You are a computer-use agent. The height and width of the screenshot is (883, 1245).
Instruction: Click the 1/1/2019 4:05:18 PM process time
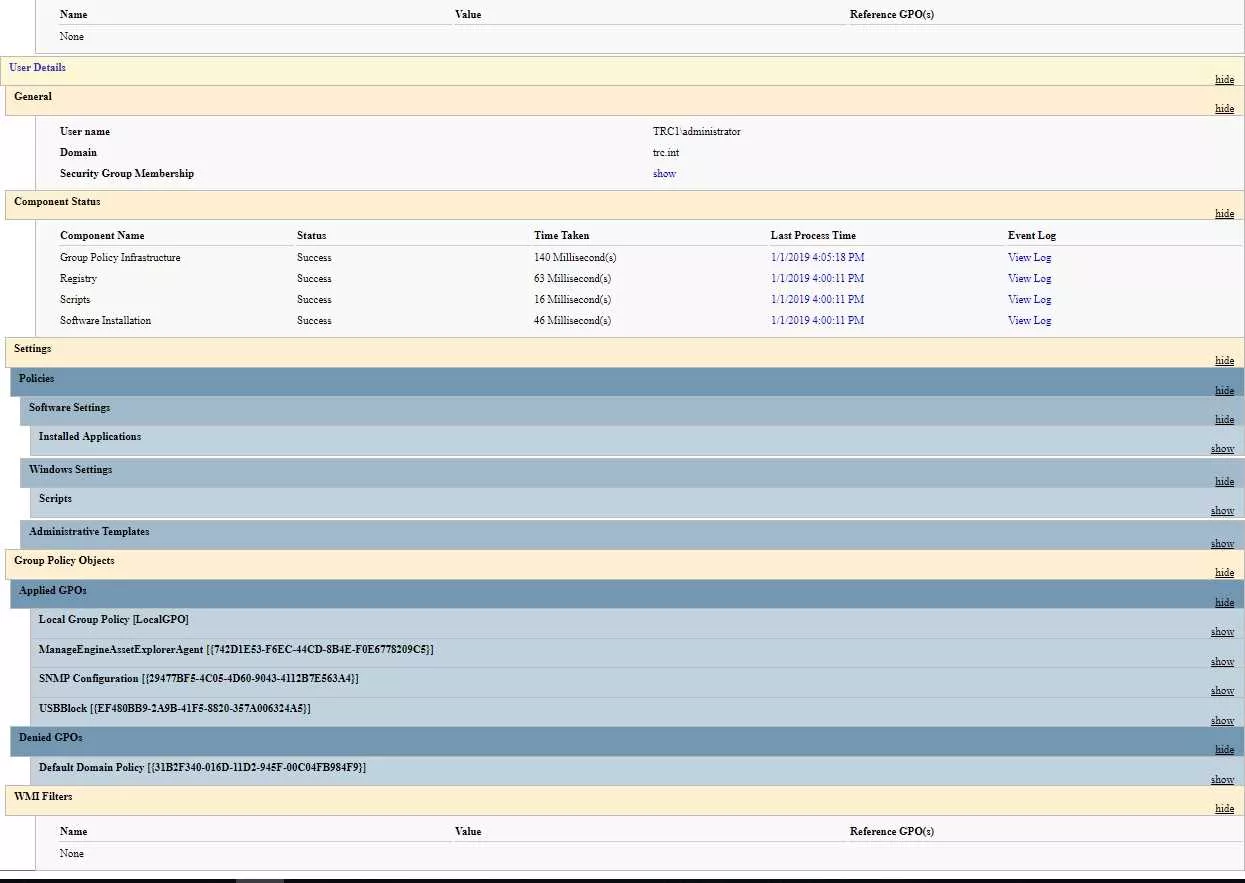817,258
